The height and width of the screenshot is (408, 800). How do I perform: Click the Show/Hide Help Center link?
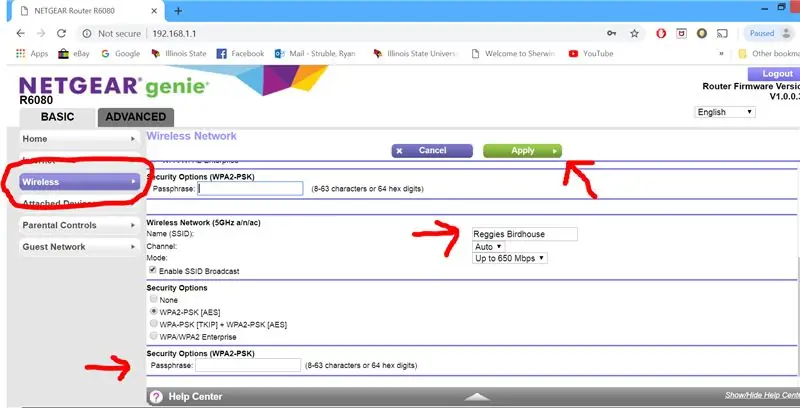click(762, 395)
